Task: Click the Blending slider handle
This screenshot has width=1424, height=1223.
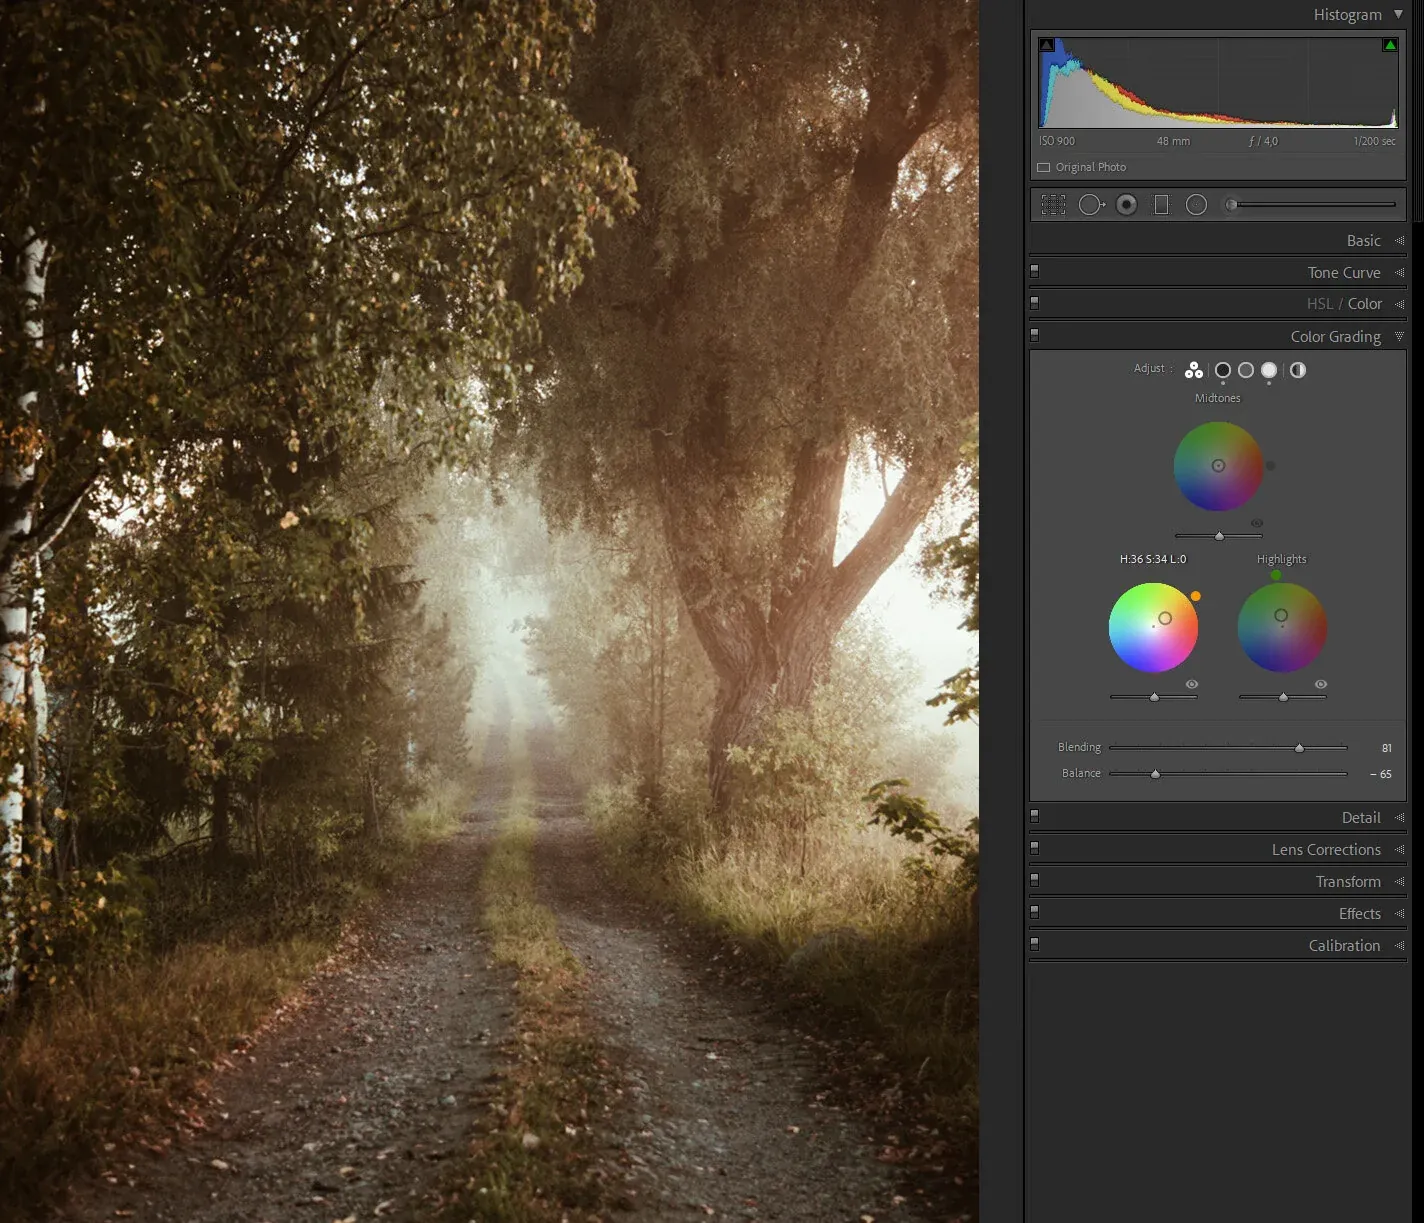Action: [1299, 748]
